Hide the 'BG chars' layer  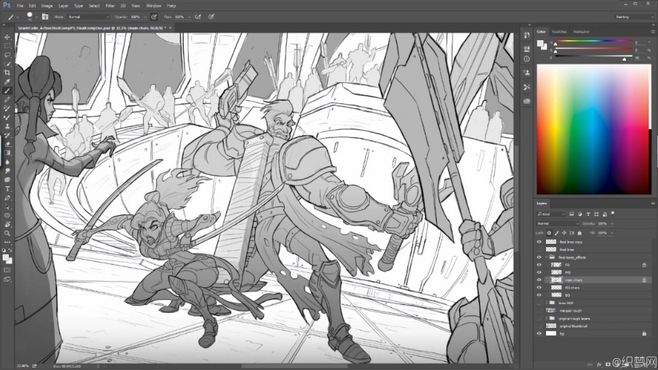tap(539, 287)
